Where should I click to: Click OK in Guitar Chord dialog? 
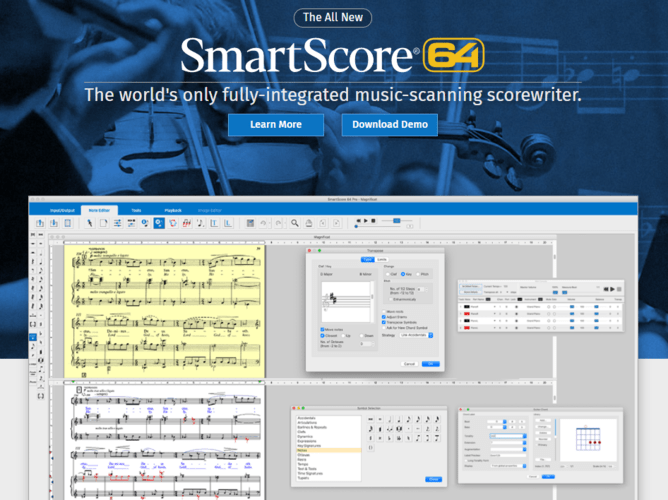[548, 477]
